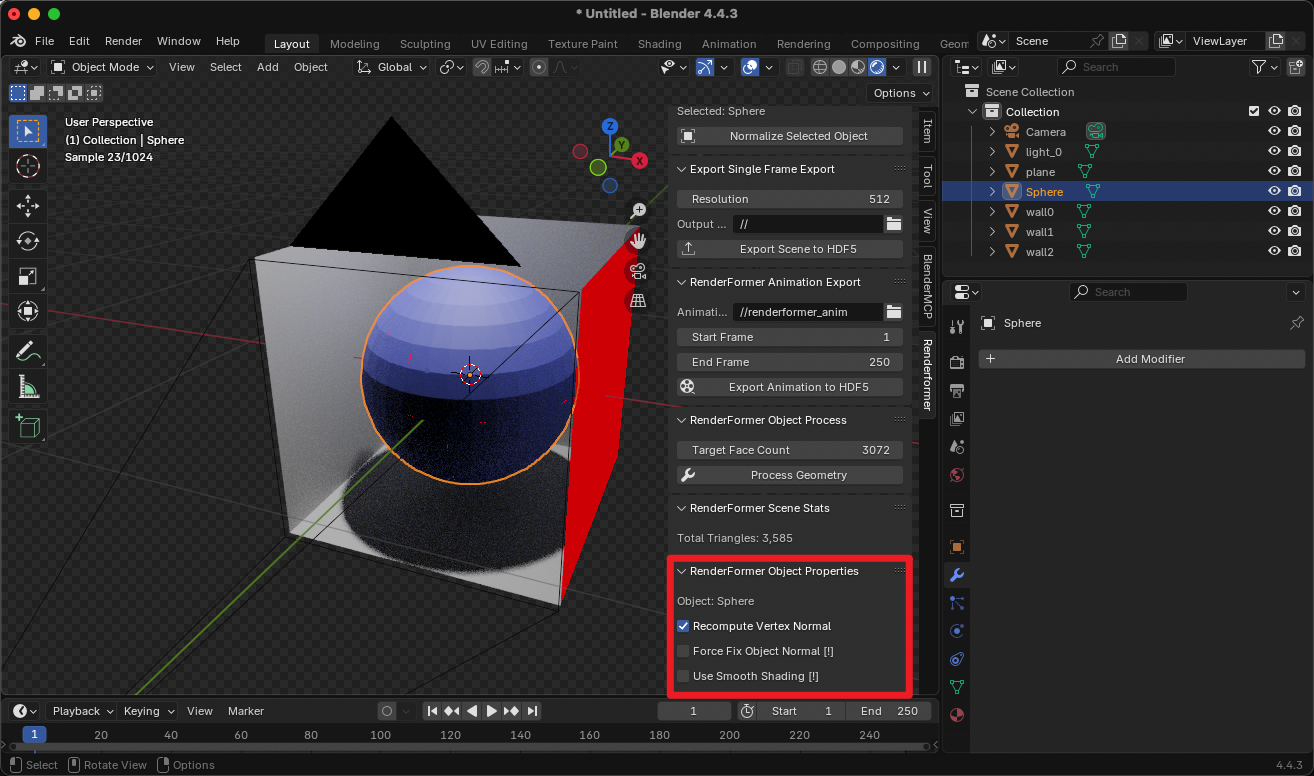This screenshot has height=776, width=1314.
Task: Collapse RenderFormer Animation Export panel
Action: pos(682,282)
